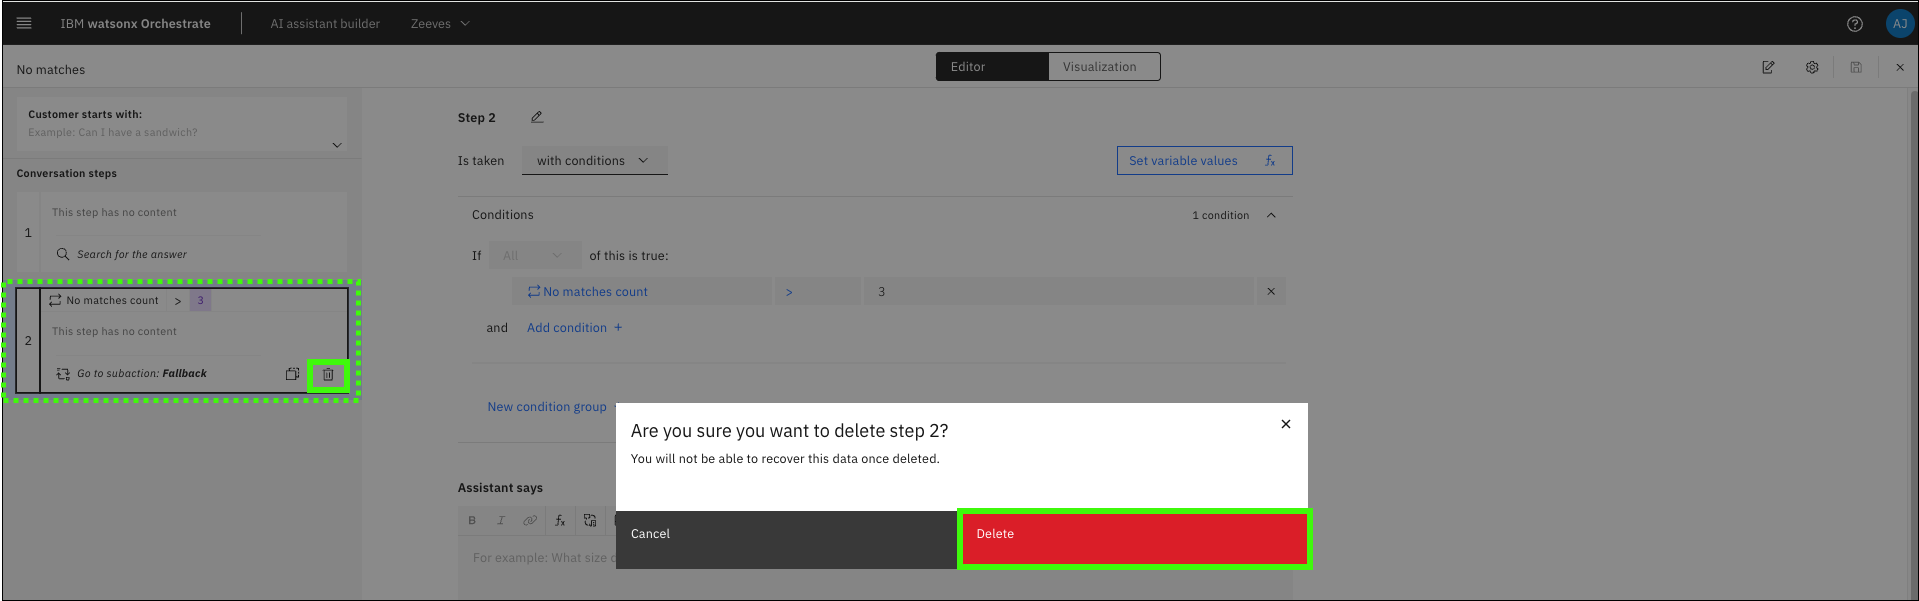Click the save icon in top toolbar
This screenshot has width=1919, height=601.
point(1856,67)
